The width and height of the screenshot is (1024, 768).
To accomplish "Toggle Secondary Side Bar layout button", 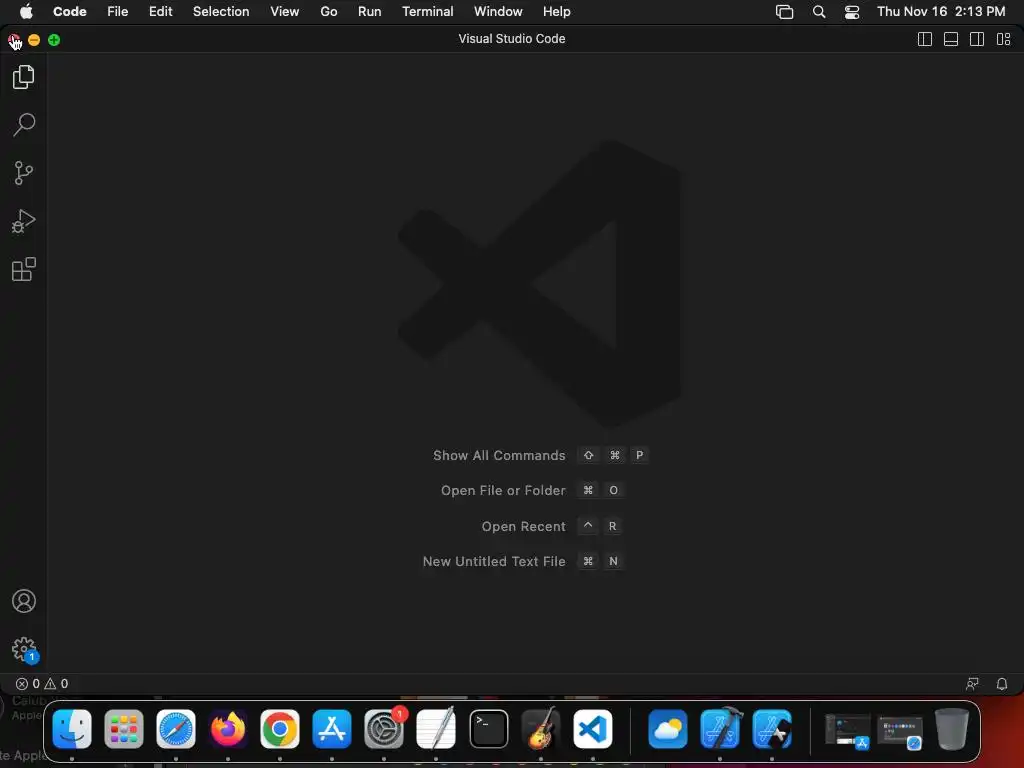I will click(x=977, y=39).
